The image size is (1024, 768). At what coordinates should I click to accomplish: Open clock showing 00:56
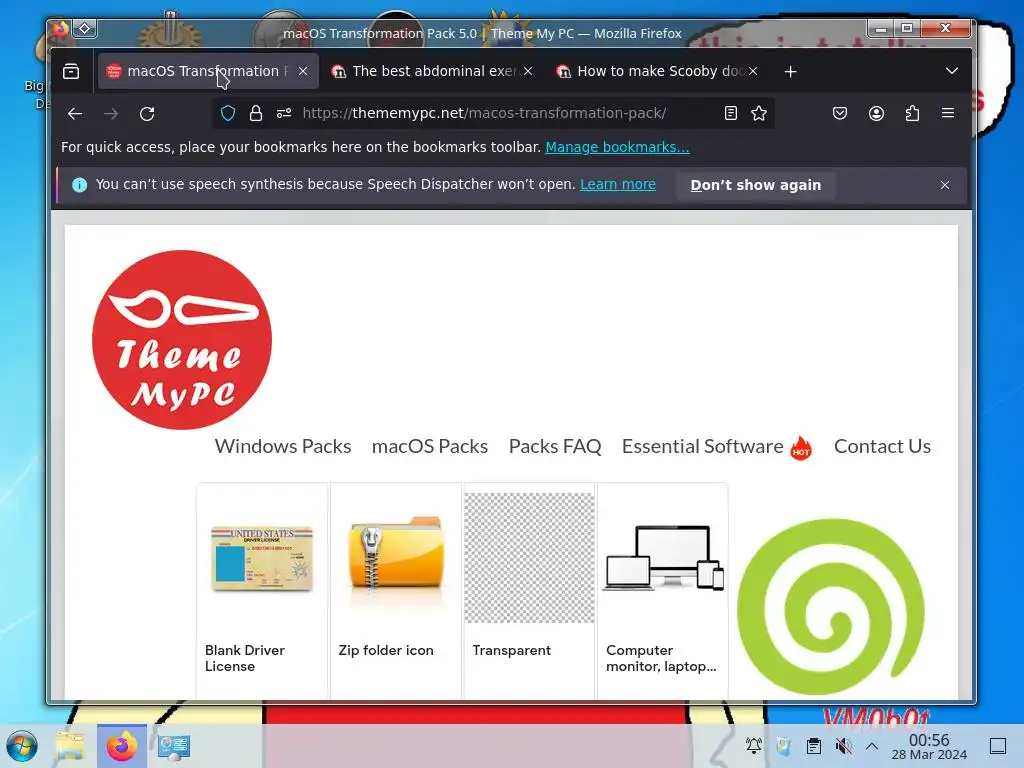pyautogui.click(x=929, y=746)
